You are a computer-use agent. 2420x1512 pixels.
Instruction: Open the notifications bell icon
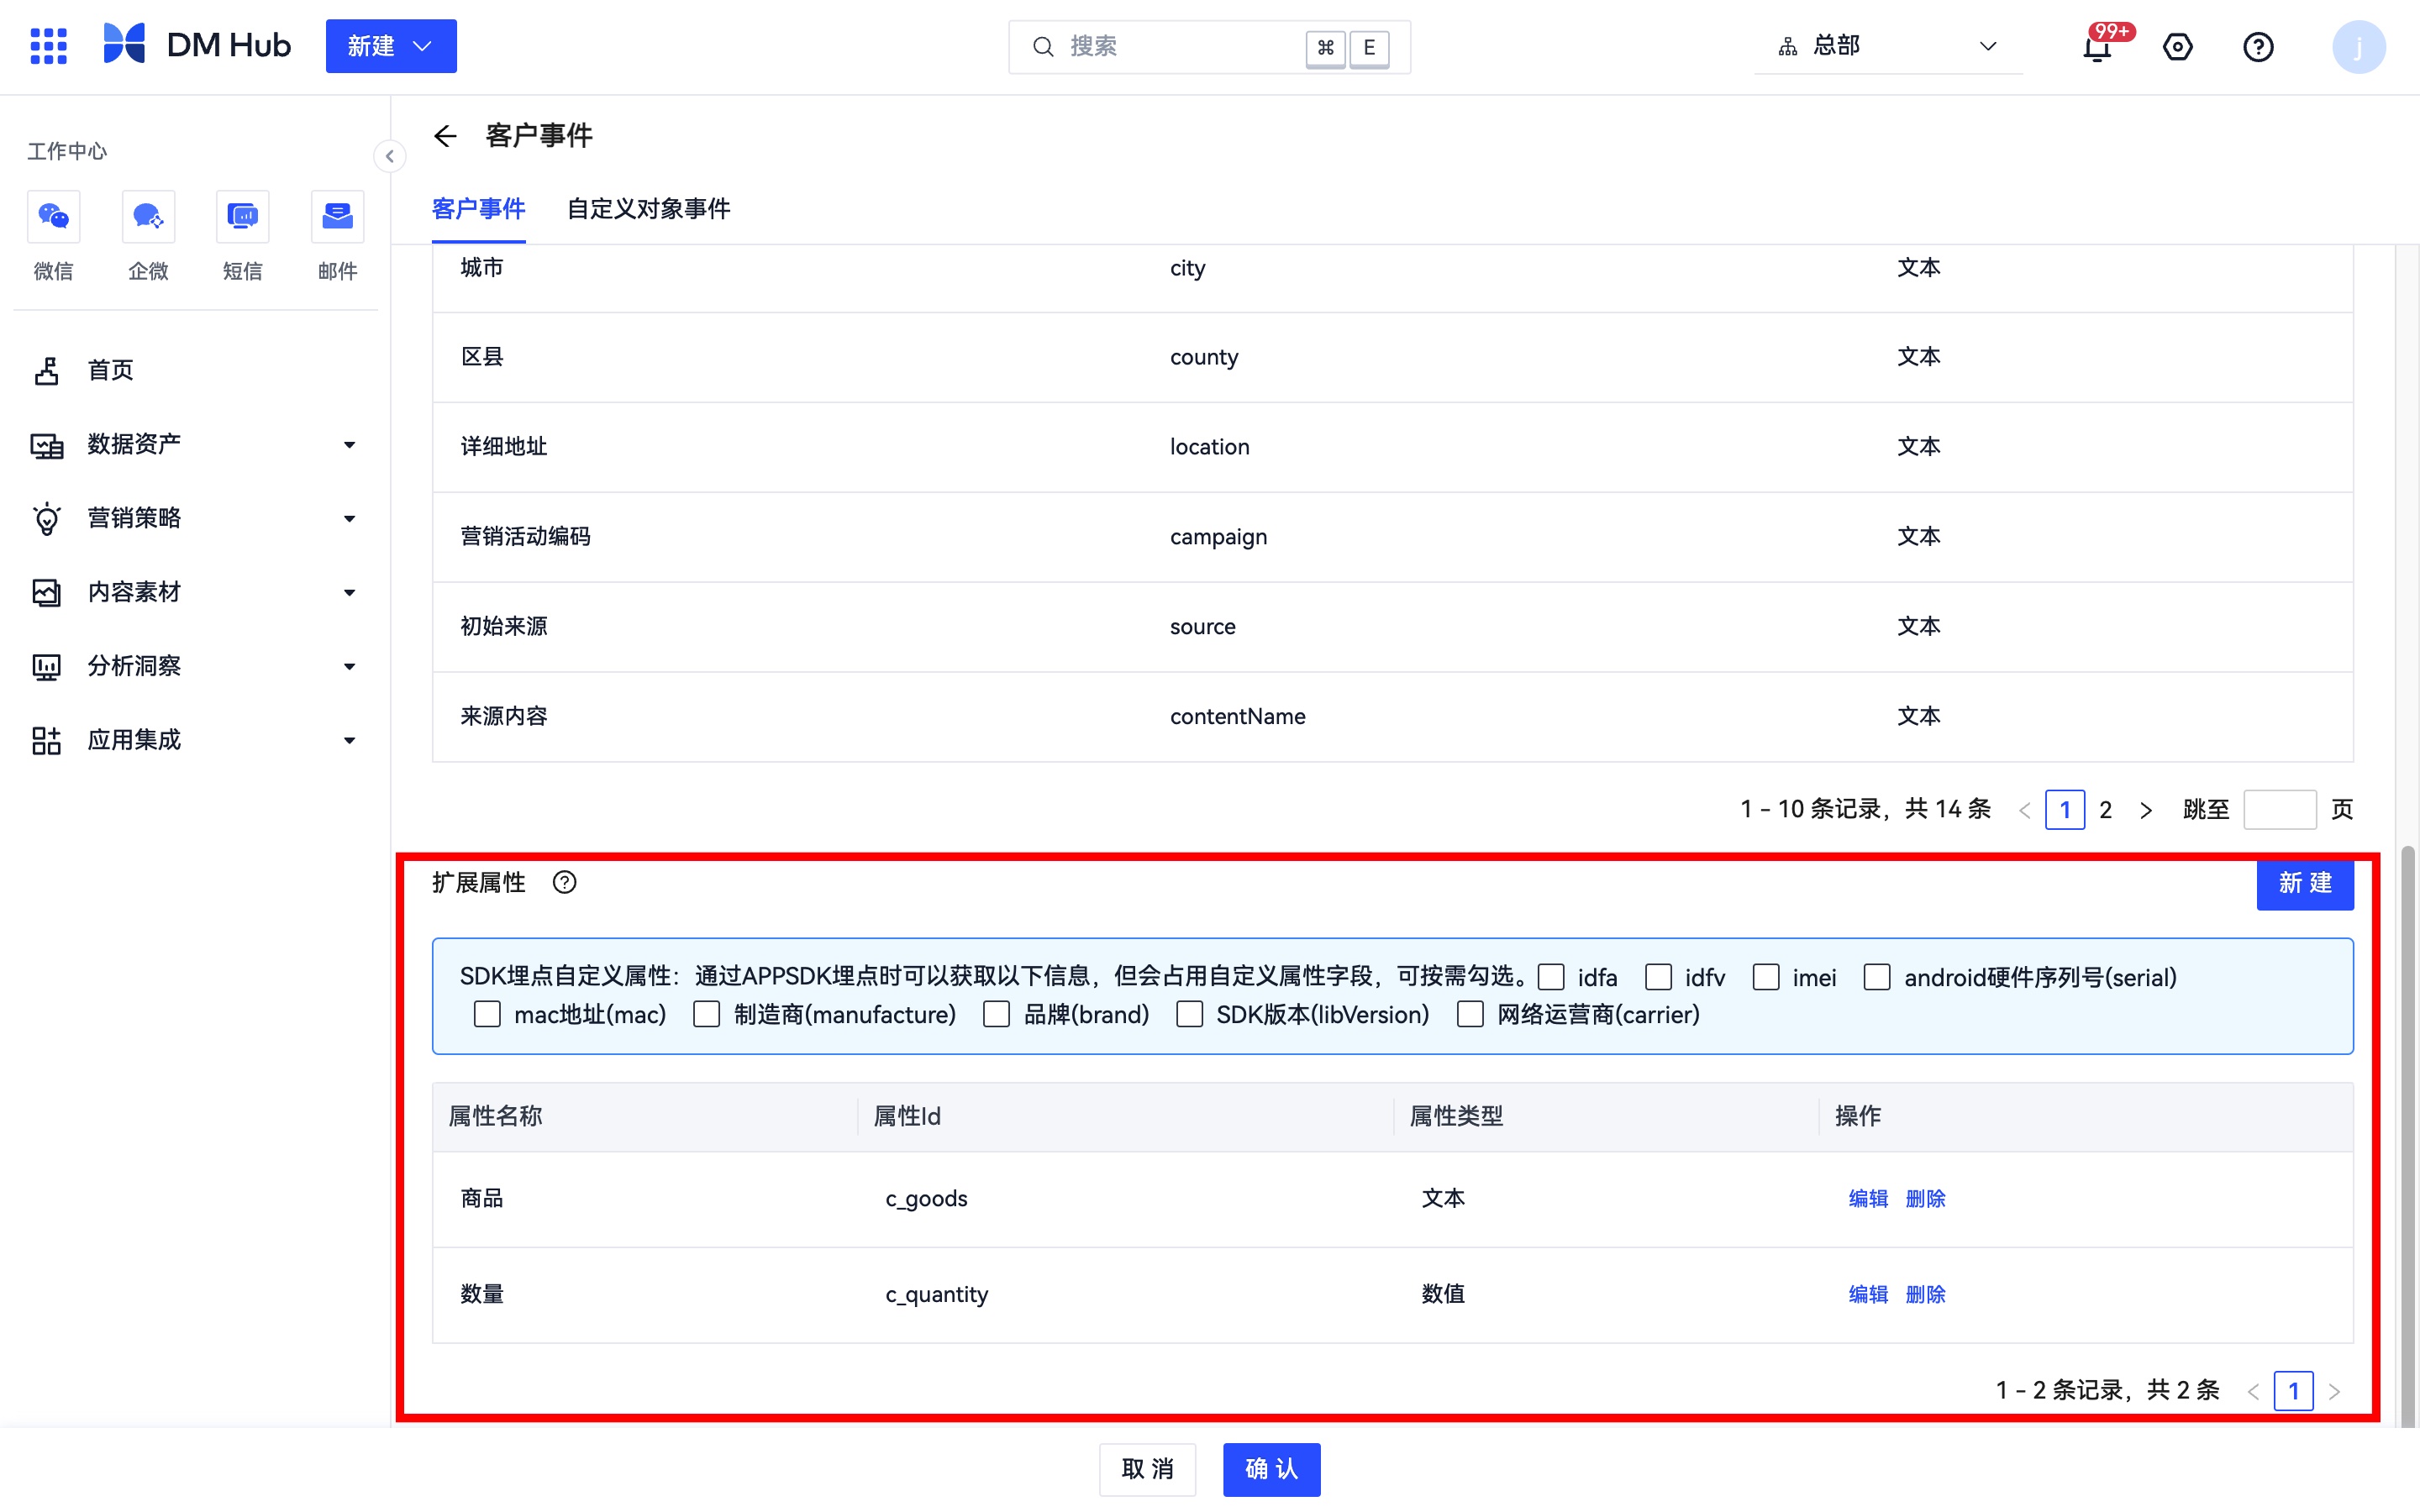2097,47
